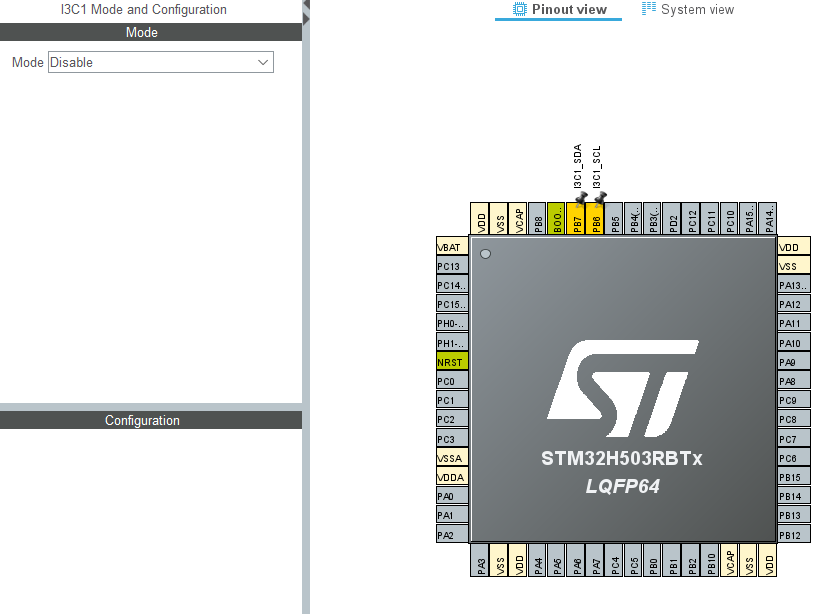The width and height of the screenshot is (829, 614).
Task: Select pin PA9
Action: coord(794,362)
